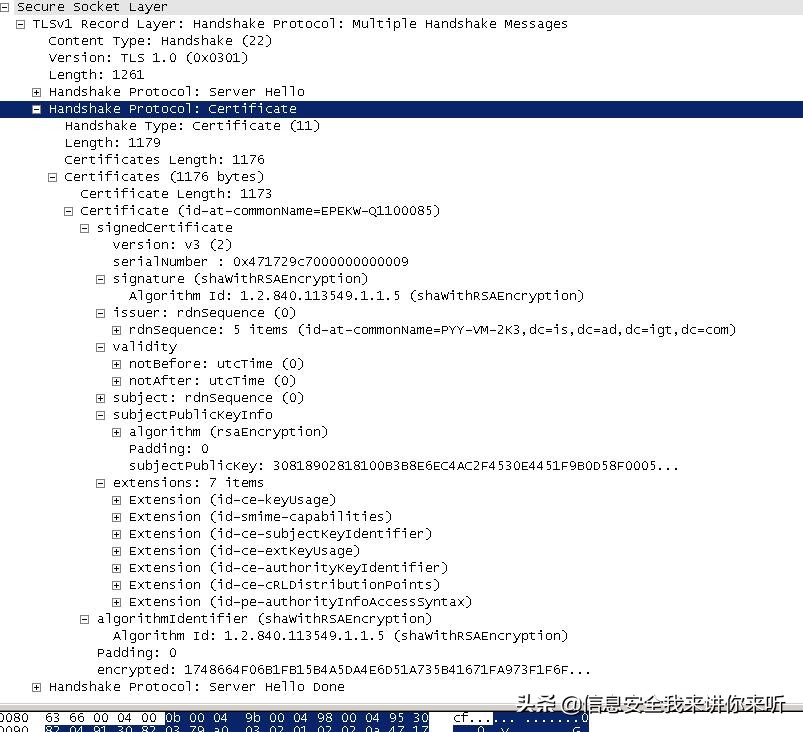Collapse the subjectPublicKeyInfo node

click(100, 415)
